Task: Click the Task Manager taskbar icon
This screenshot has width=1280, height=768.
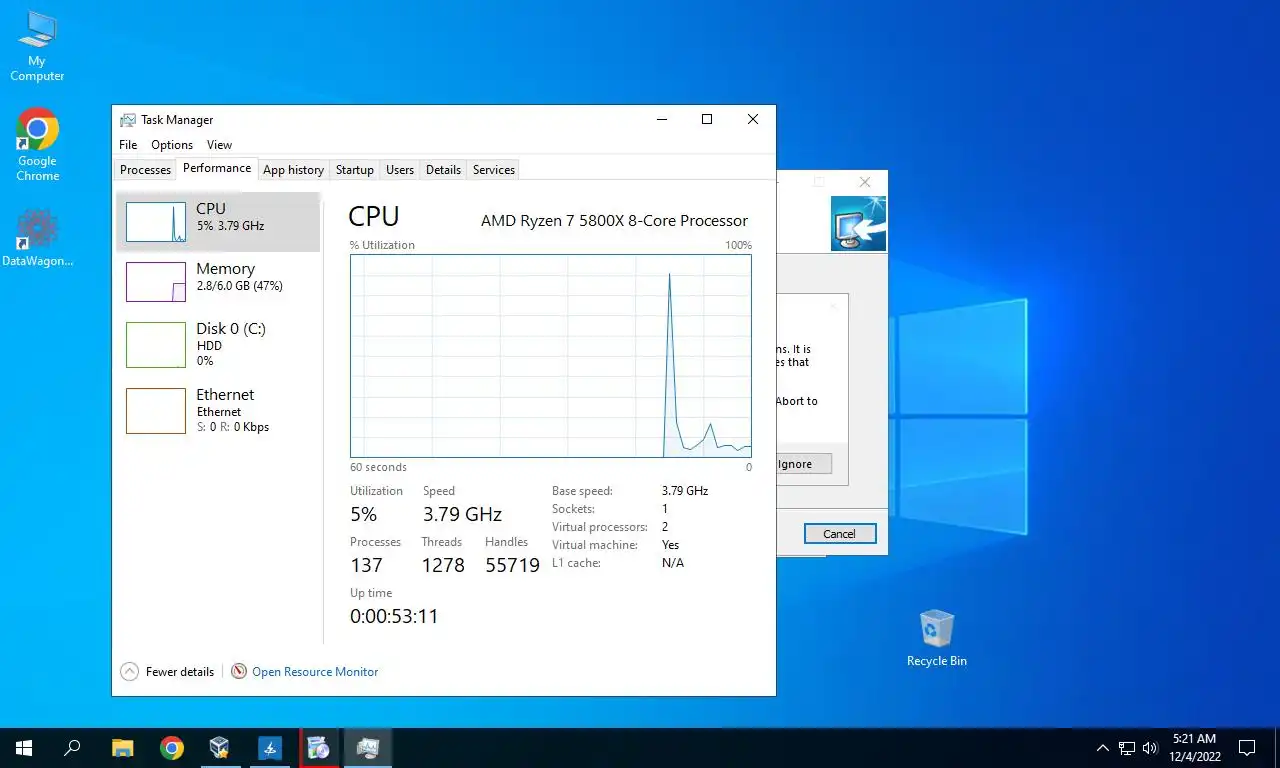Action: pos(368,748)
